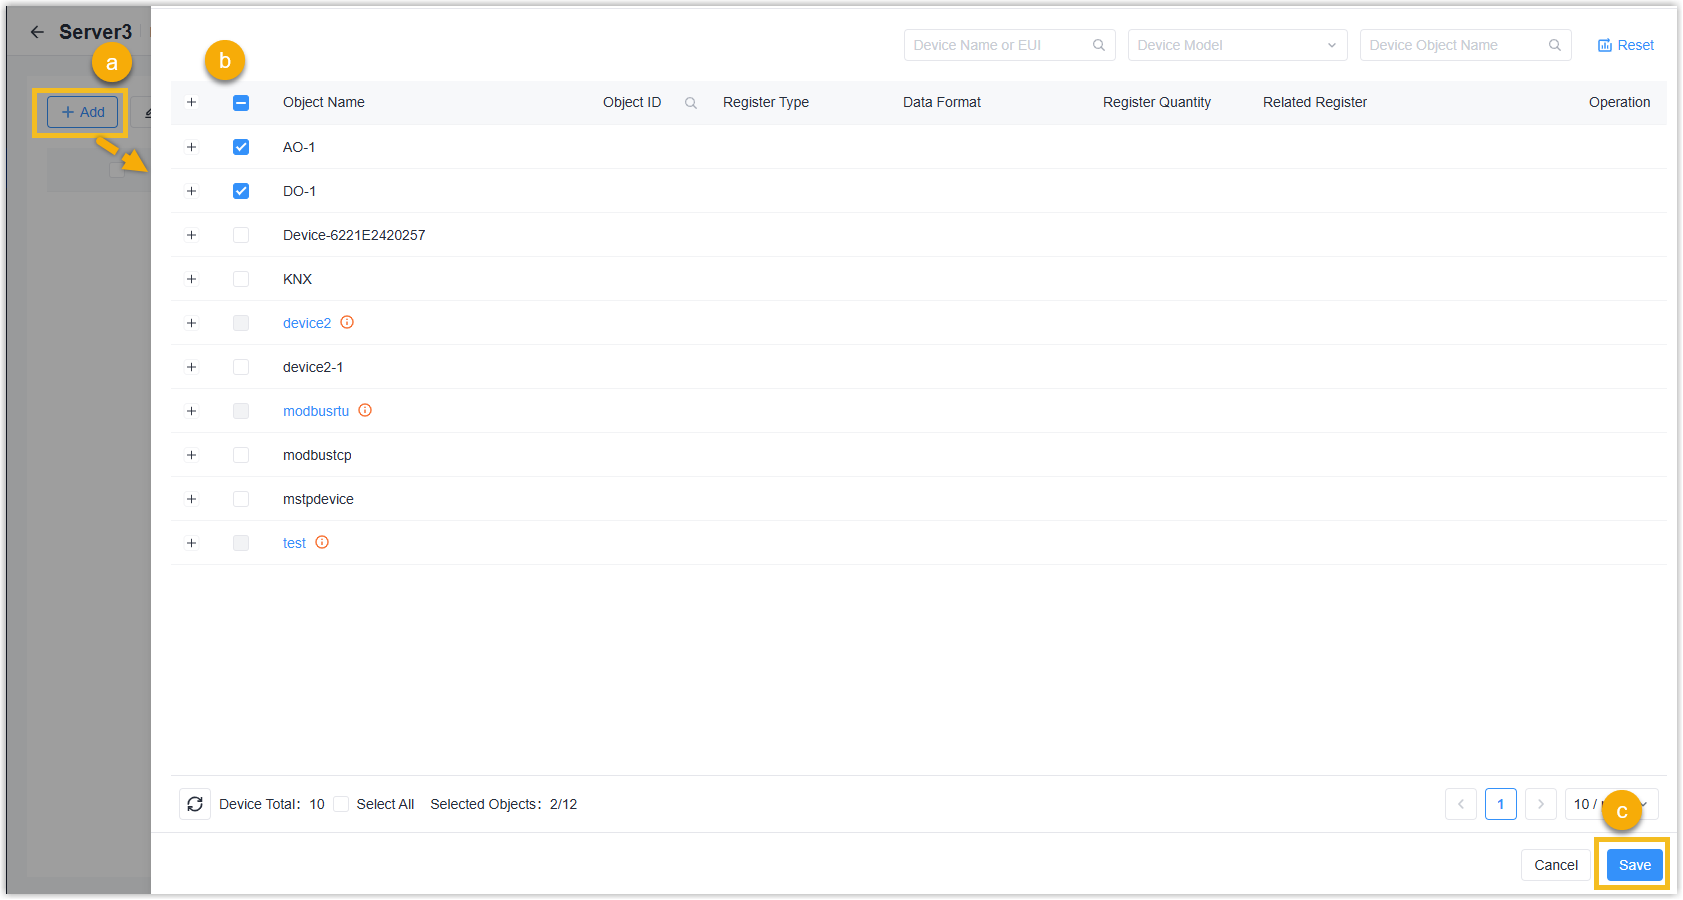Uncheck the AO-1 checkbox

[241, 147]
